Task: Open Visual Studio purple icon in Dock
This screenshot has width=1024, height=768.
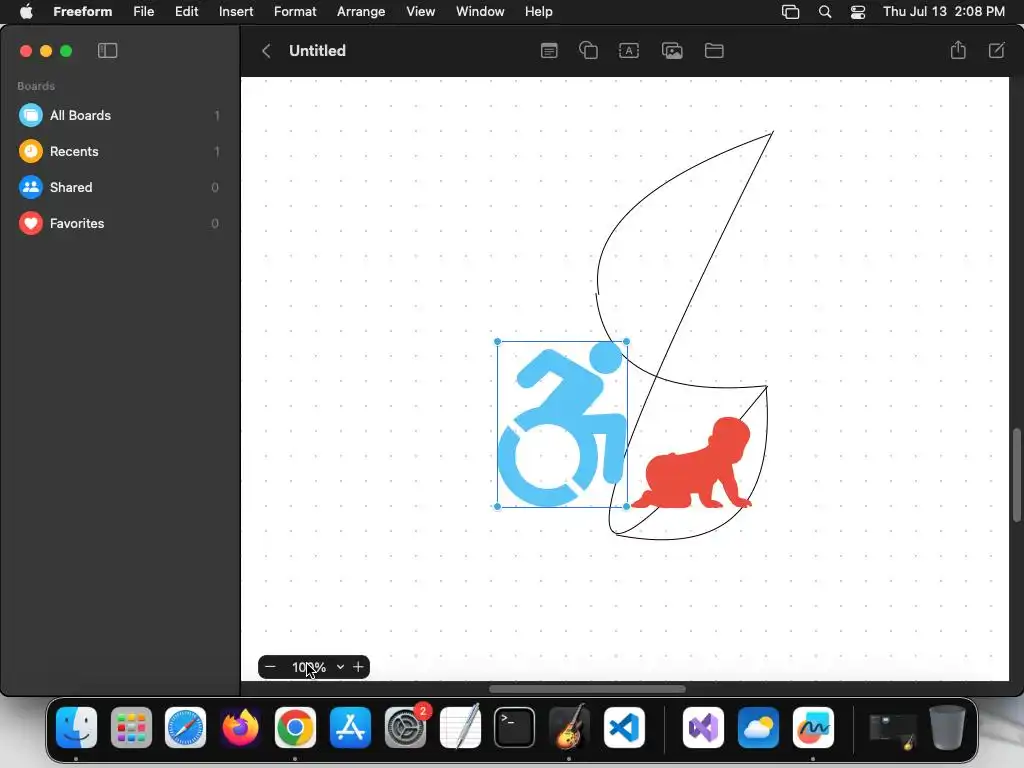Action: pyautogui.click(x=703, y=728)
